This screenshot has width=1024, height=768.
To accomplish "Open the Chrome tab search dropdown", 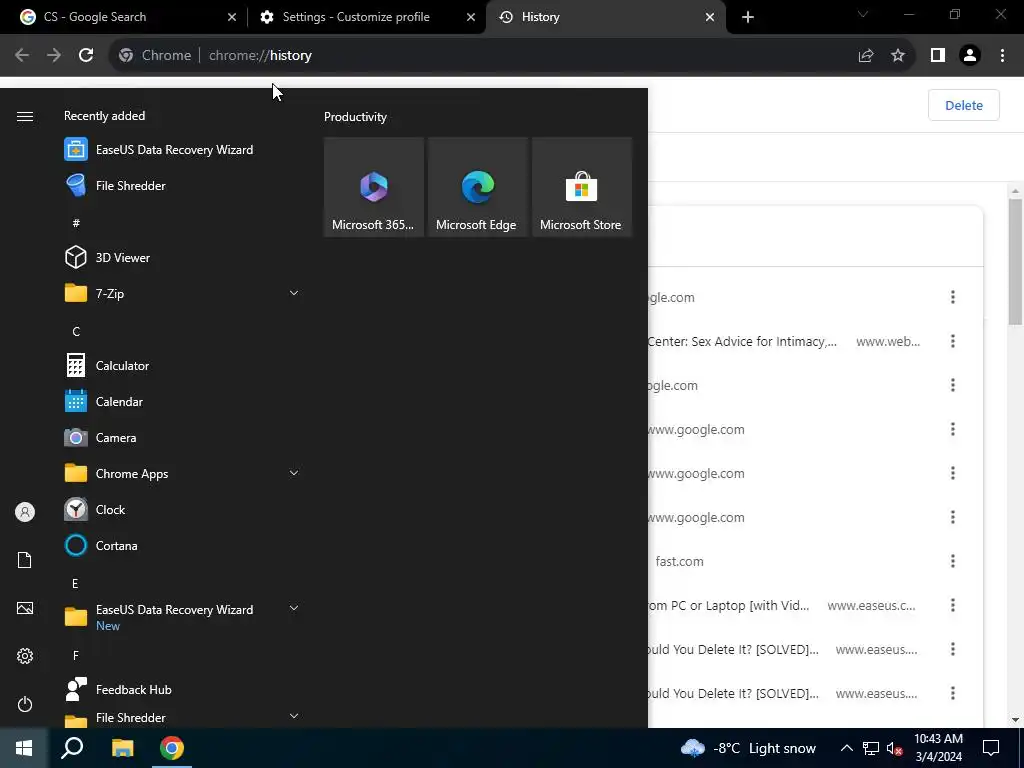I will (863, 14).
